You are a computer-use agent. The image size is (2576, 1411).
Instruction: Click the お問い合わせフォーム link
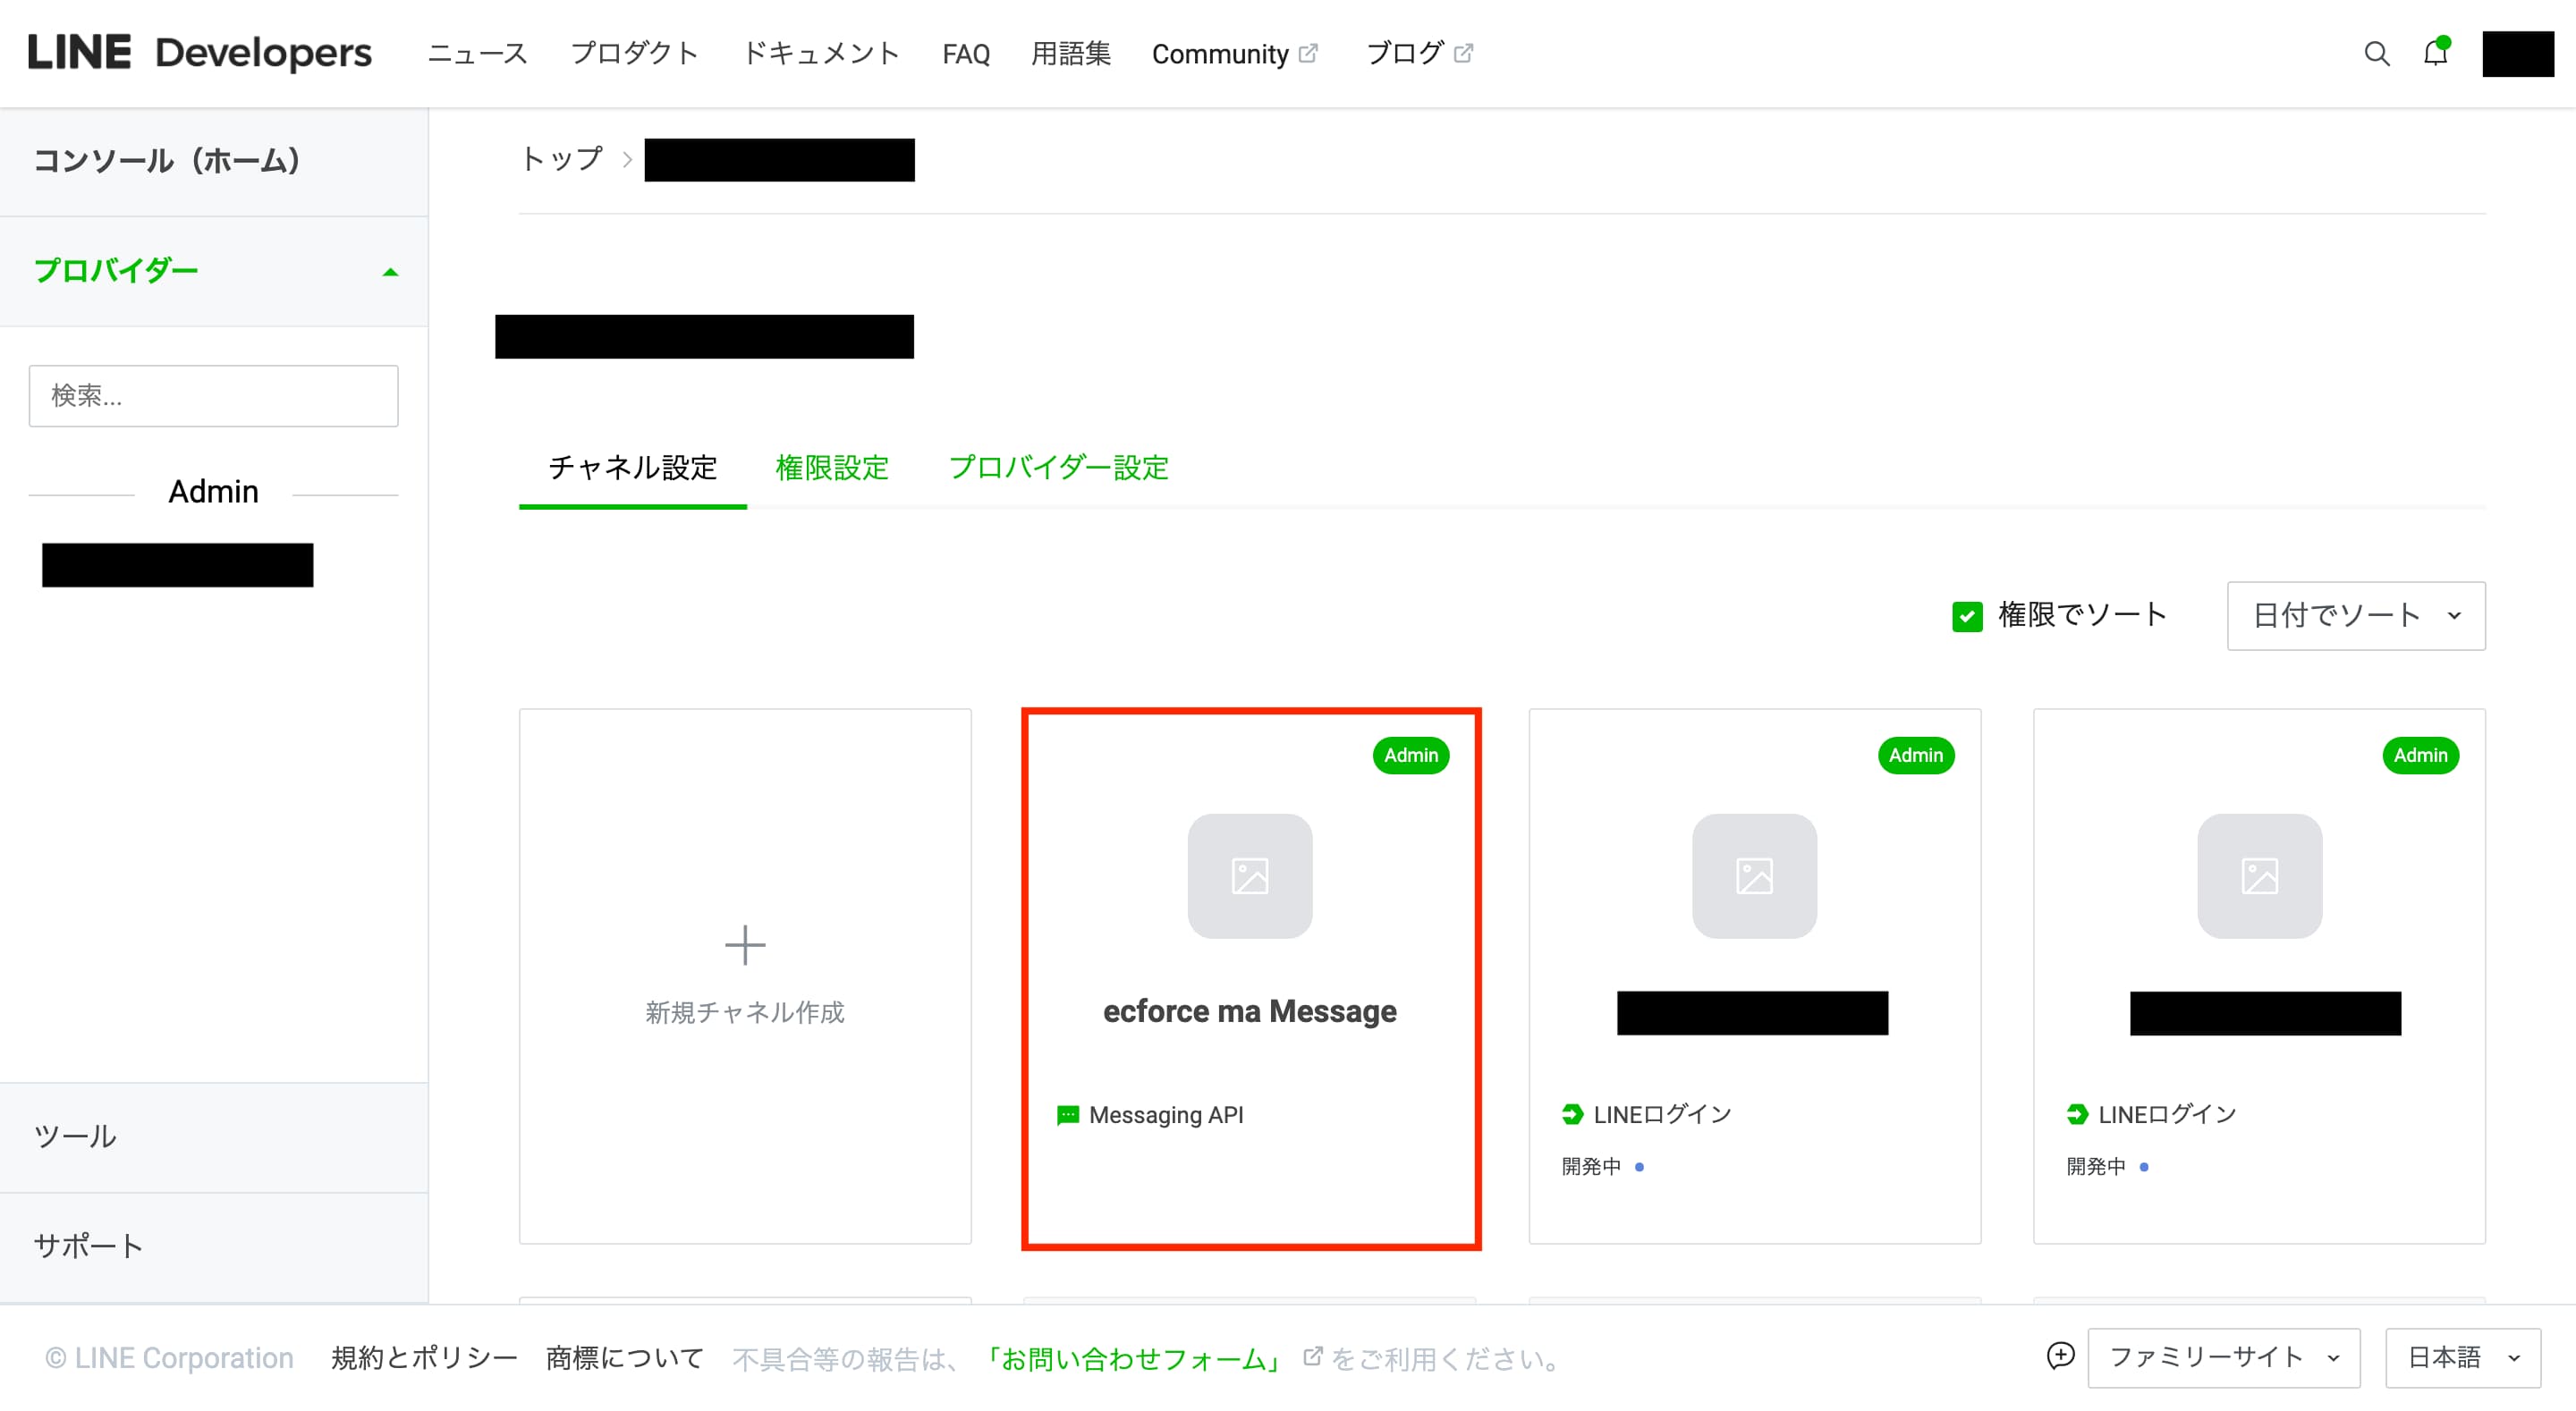pos(1132,1358)
